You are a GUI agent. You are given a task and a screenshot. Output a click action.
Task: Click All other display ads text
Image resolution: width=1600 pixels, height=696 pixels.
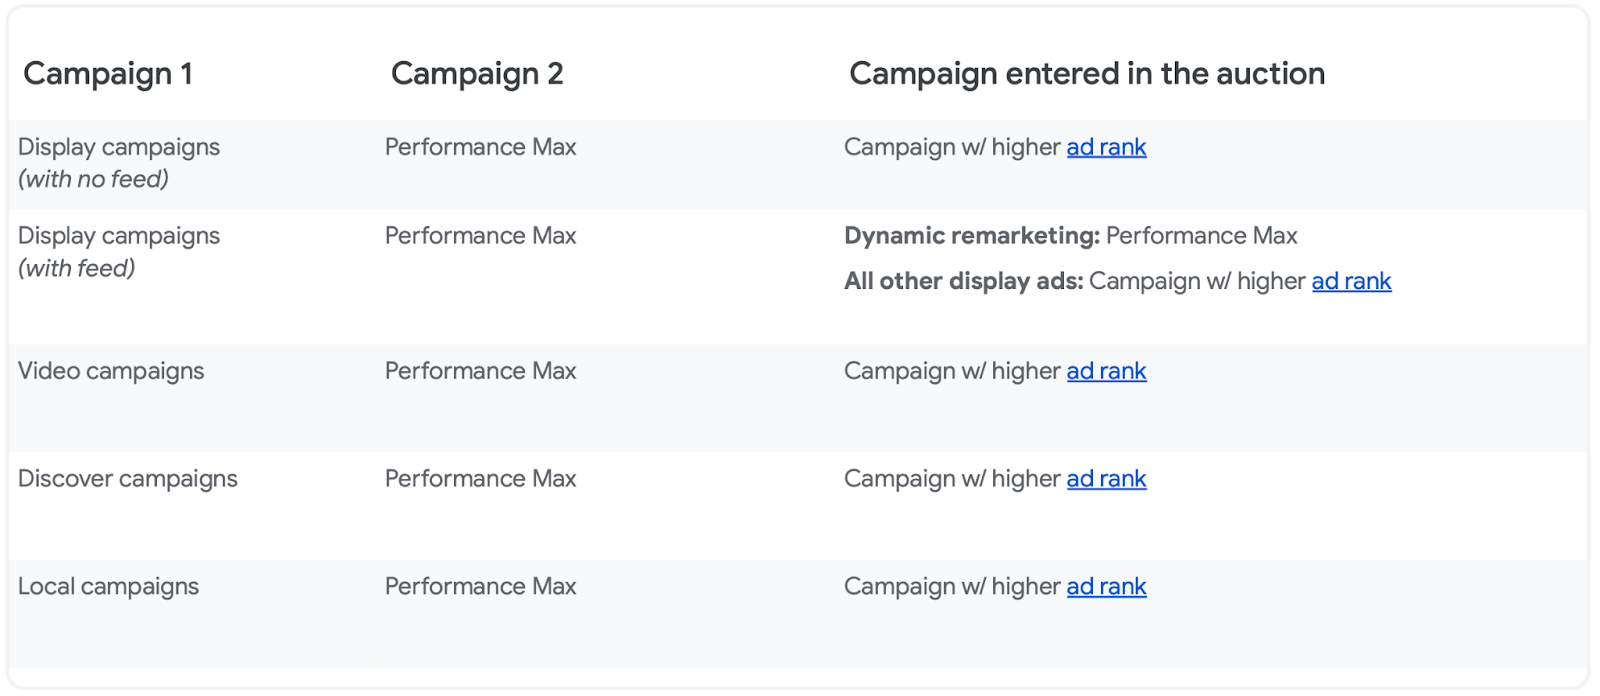tap(963, 281)
